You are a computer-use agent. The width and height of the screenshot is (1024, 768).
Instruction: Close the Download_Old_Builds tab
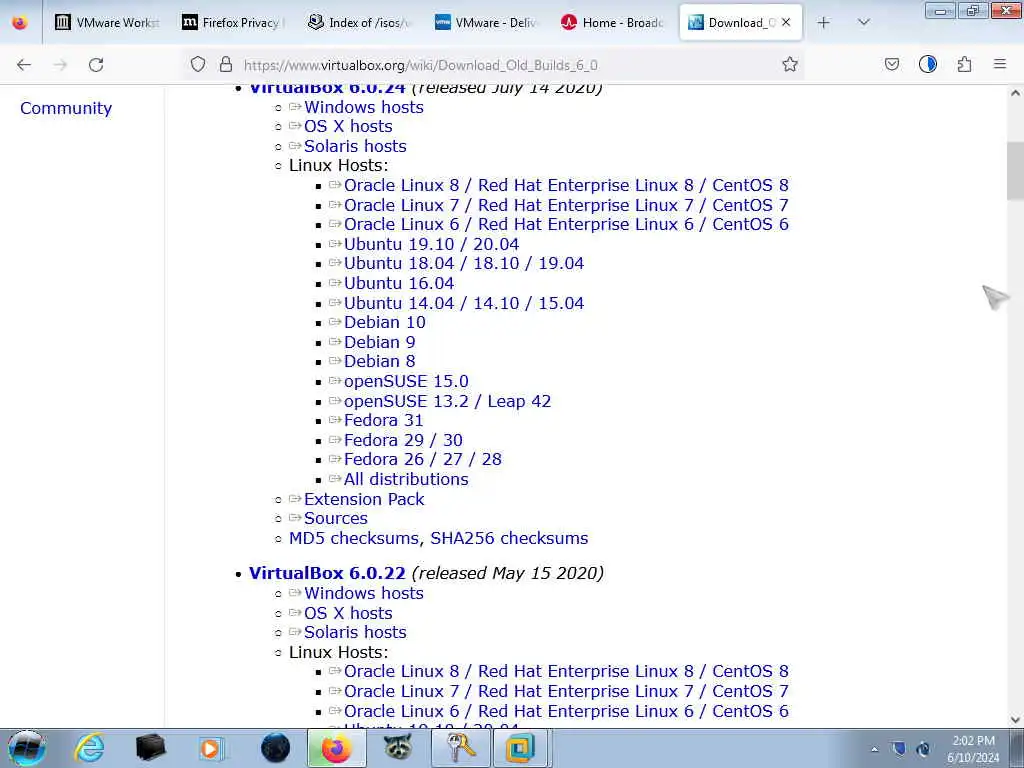pos(786,22)
